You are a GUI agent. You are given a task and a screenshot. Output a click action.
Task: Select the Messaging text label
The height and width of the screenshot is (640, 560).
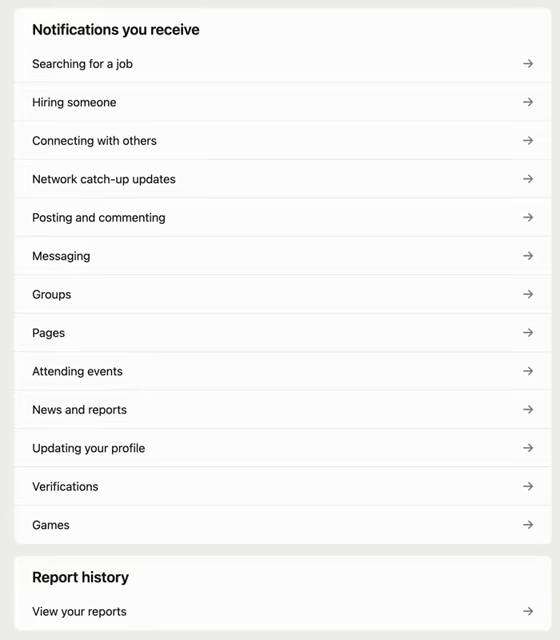point(61,256)
